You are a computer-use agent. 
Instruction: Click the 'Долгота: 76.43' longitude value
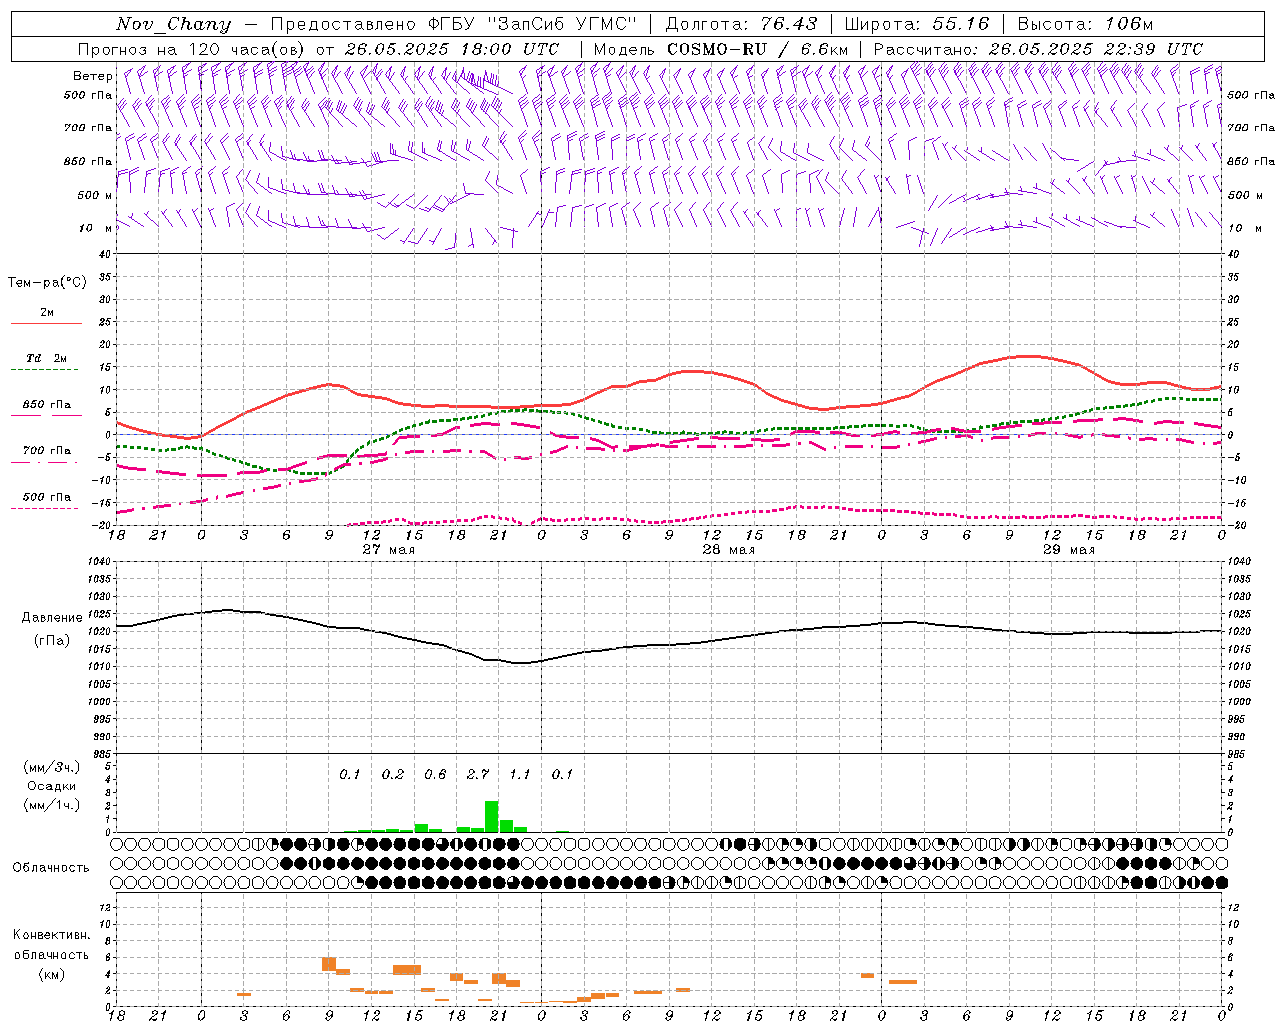tap(741, 23)
